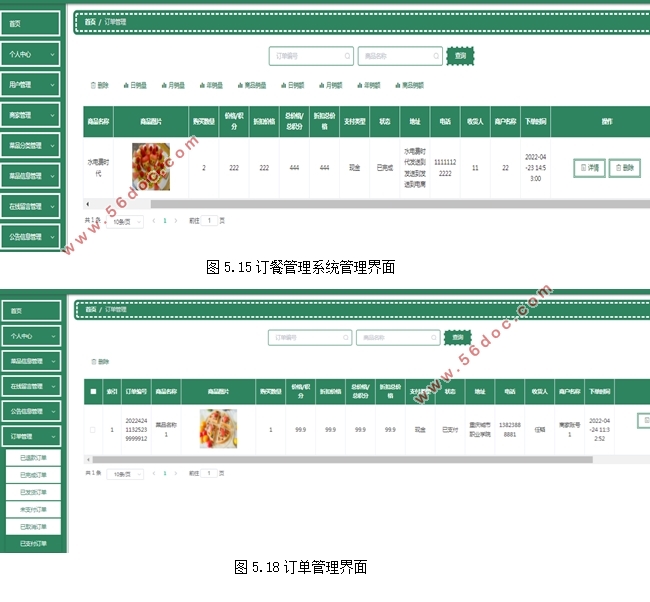This screenshot has width=650, height=602.
Task: Select 已完成订单 in the order submenu
Action: [x=33, y=474]
